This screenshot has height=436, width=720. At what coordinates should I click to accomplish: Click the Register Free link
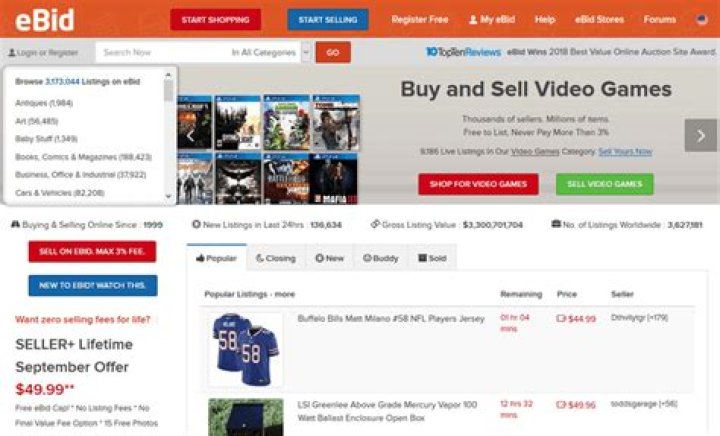(420, 19)
